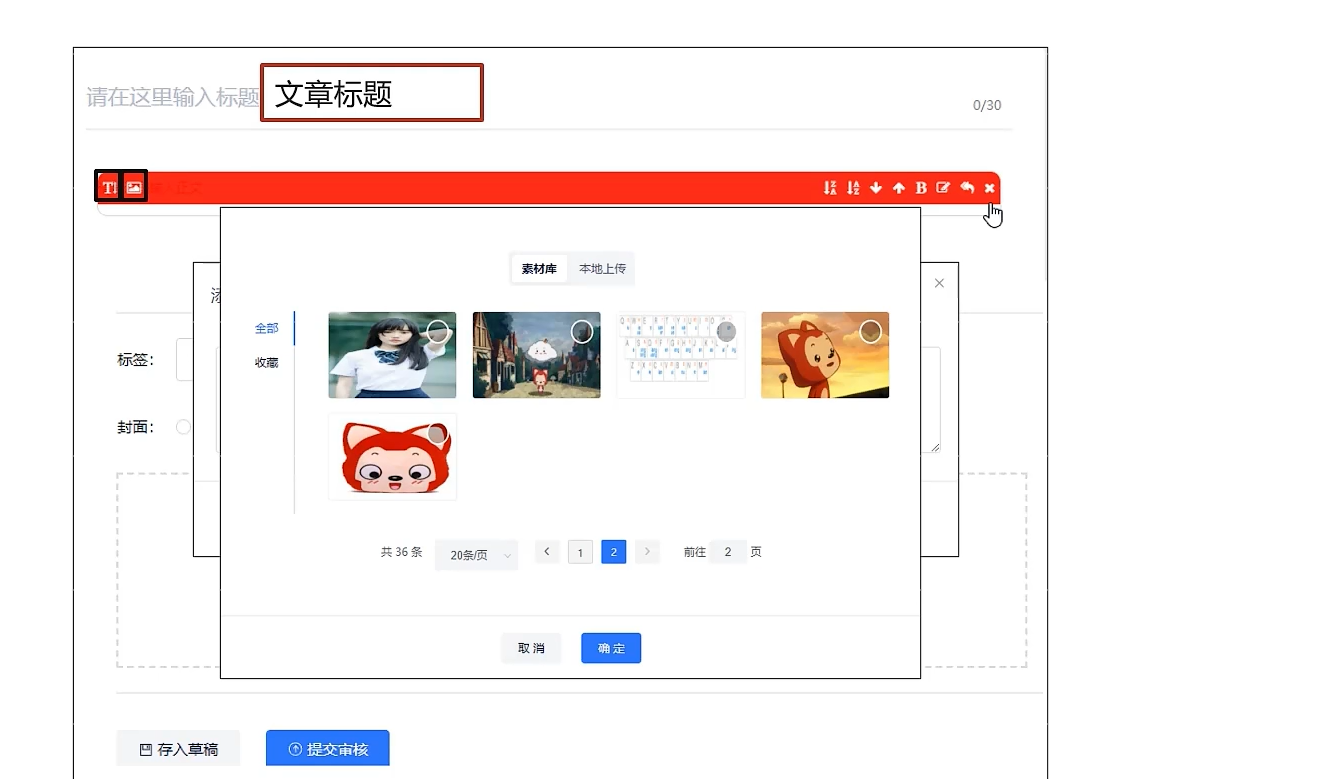Switch to the 素材库 tab
This screenshot has height=779, width=1330.
(x=539, y=269)
